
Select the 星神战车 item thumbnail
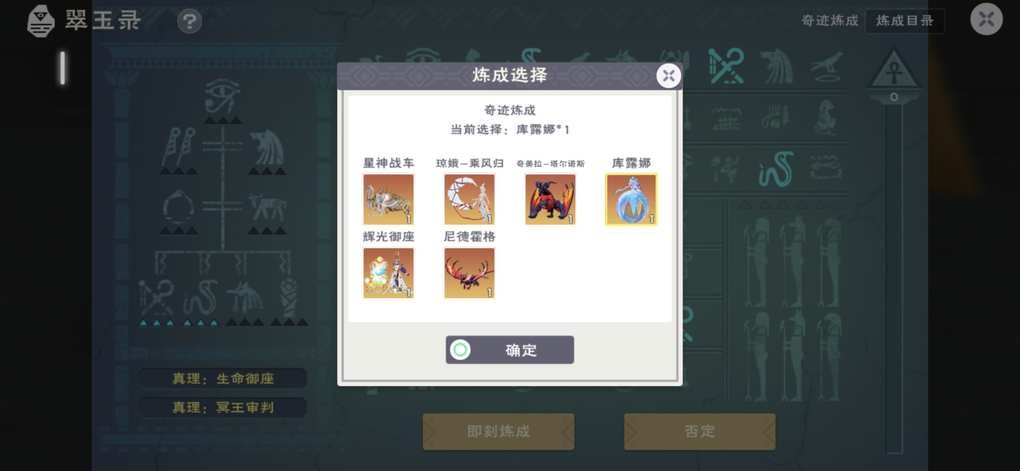pos(388,199)
